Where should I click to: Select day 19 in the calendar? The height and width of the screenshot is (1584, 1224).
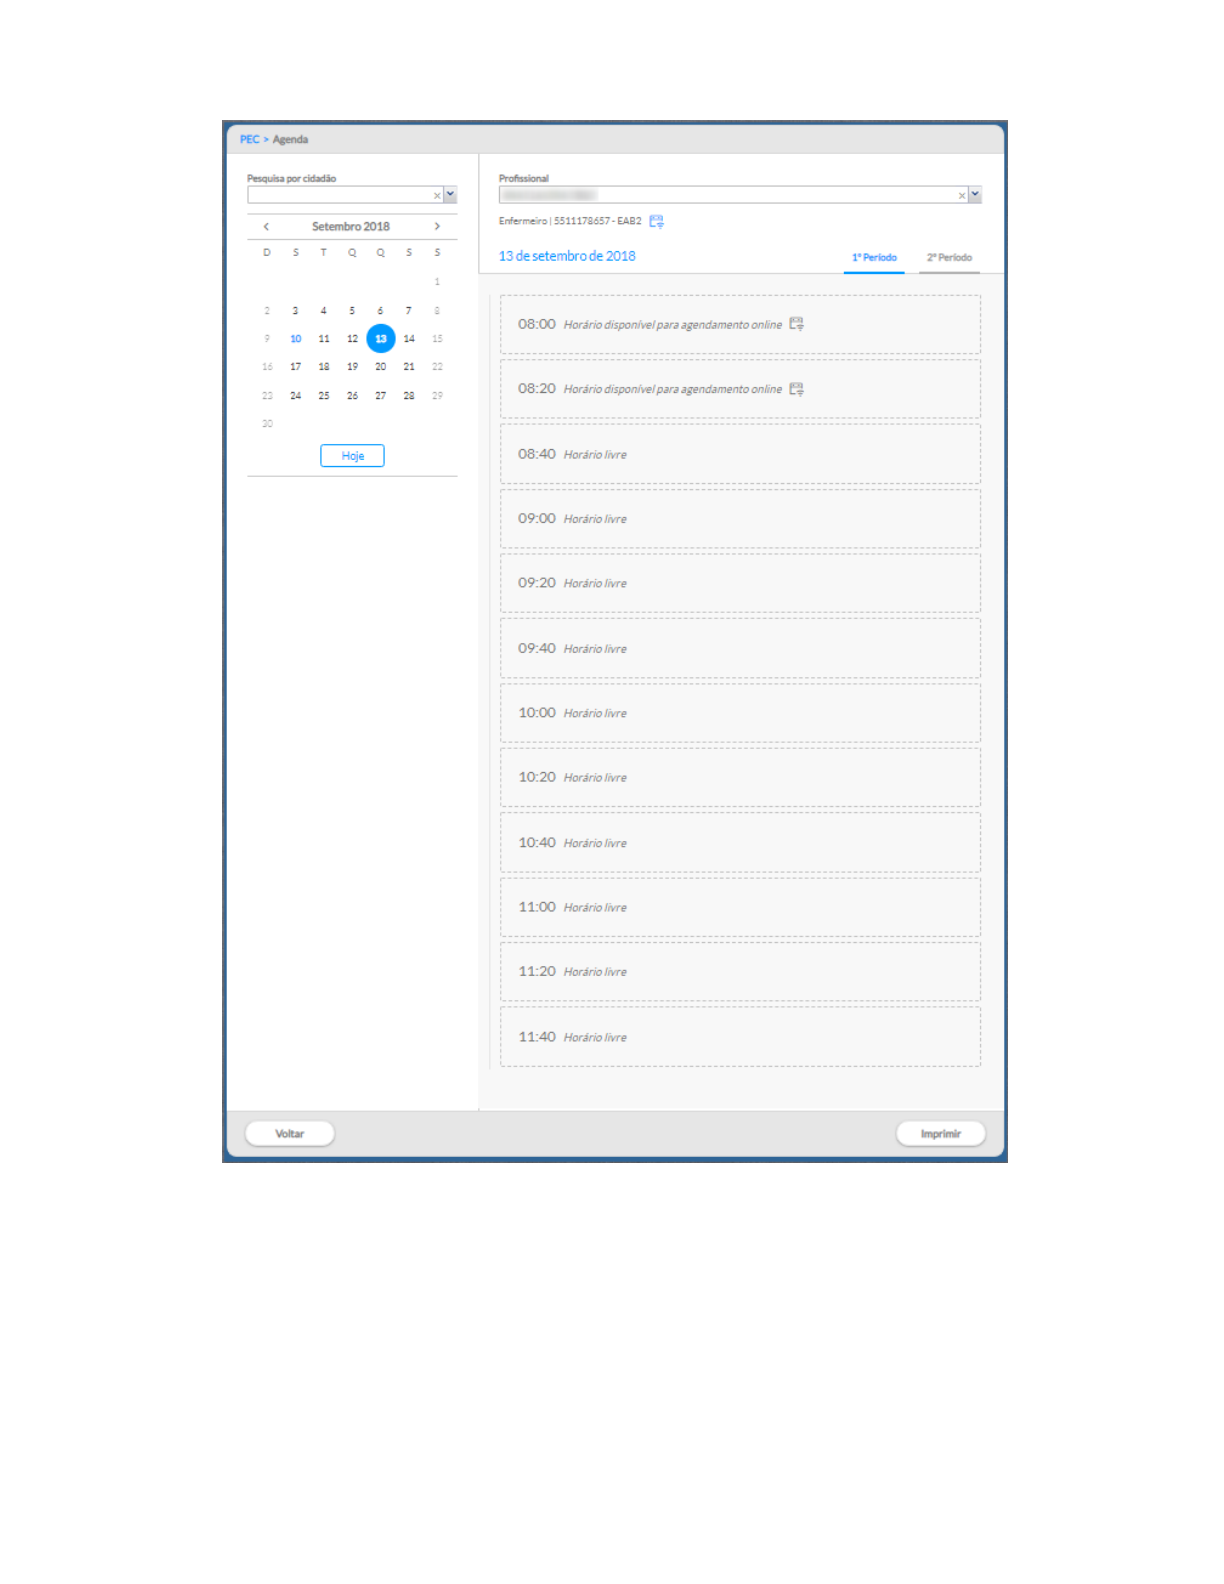pos(352,367)
